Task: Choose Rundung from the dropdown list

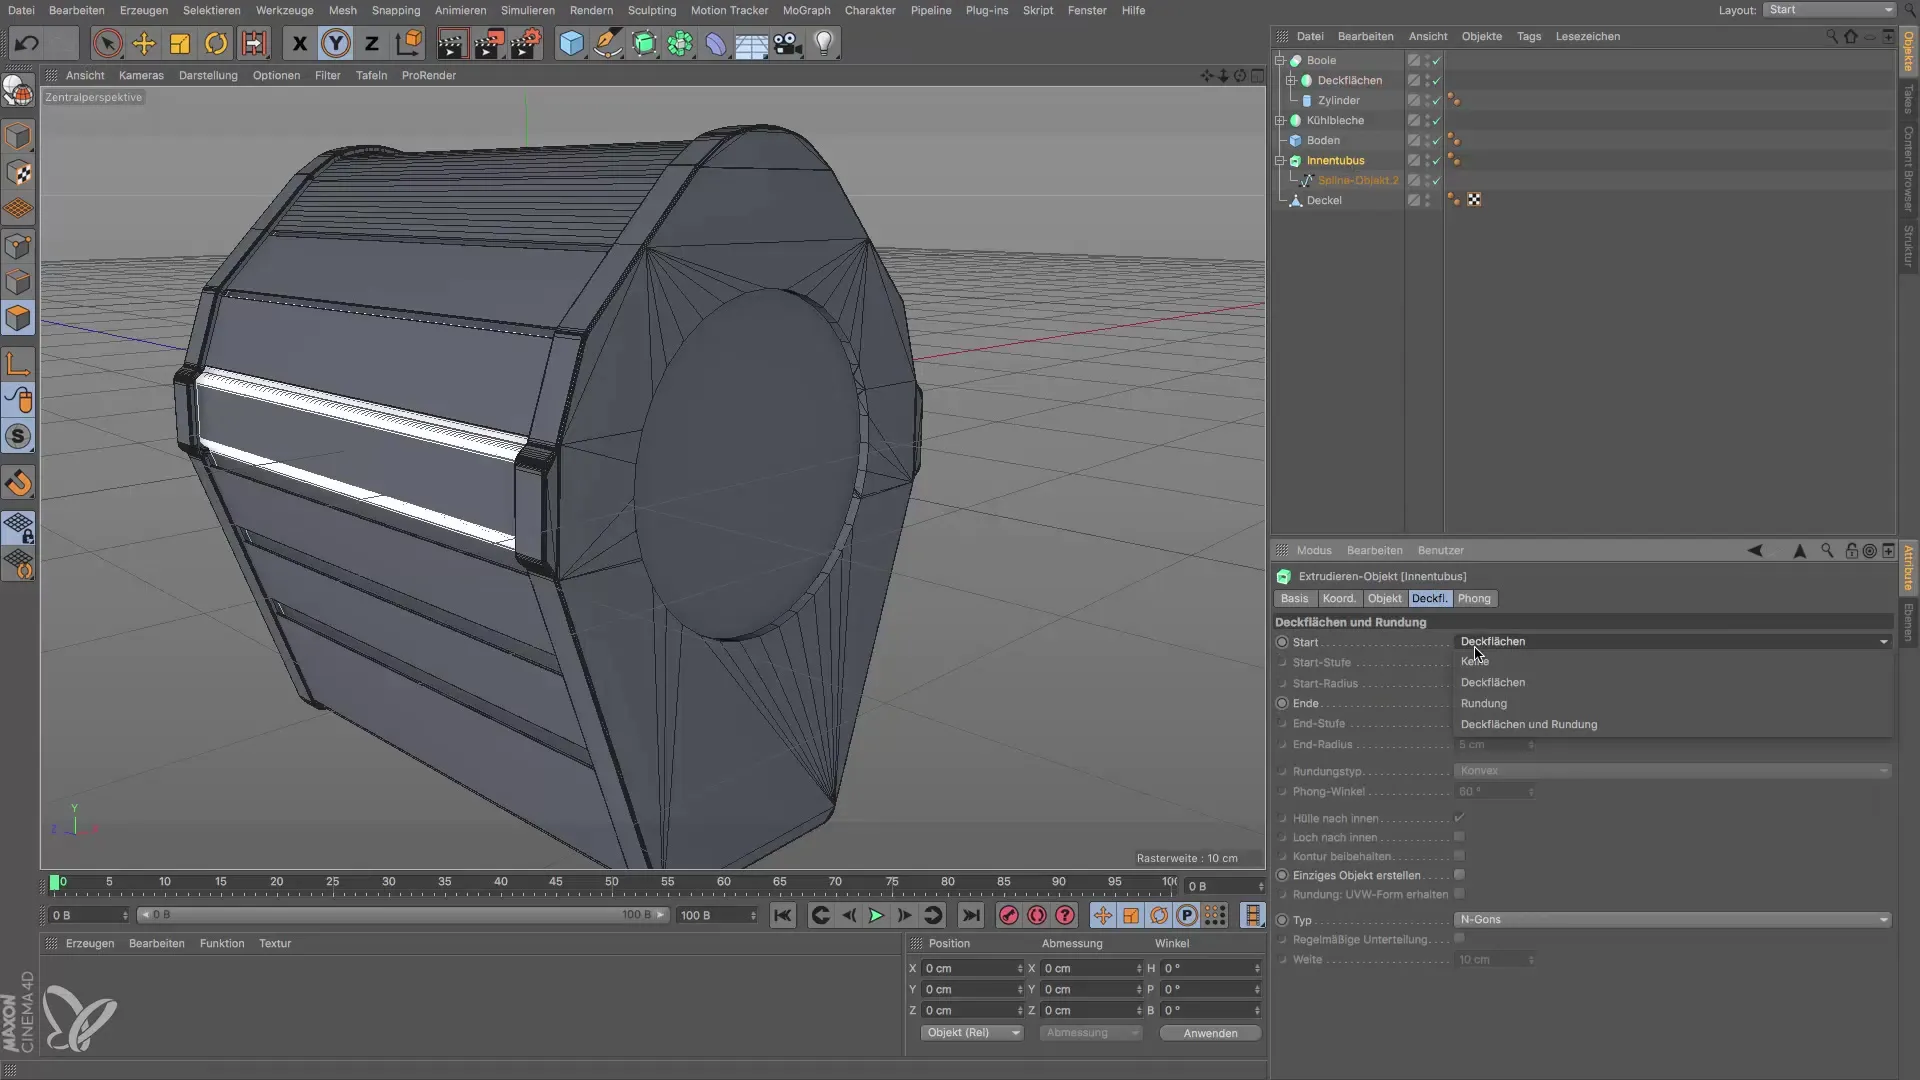Action: click(x=1672, y=703)
